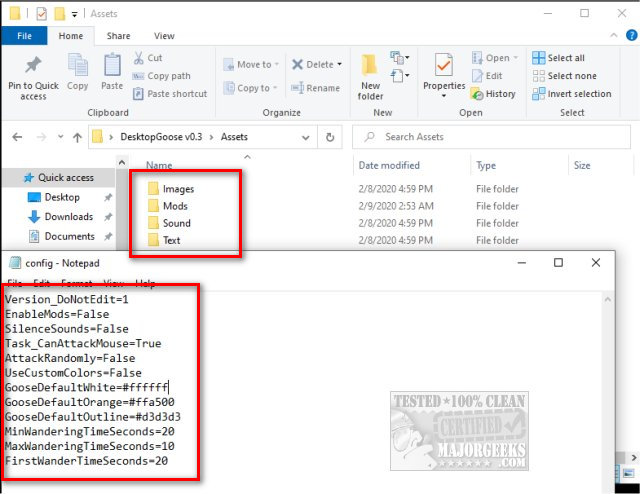The height and width of the screenshot is (494, 640).
Task: Open Documents in navigation pane
Action: (x=61, y=236)
